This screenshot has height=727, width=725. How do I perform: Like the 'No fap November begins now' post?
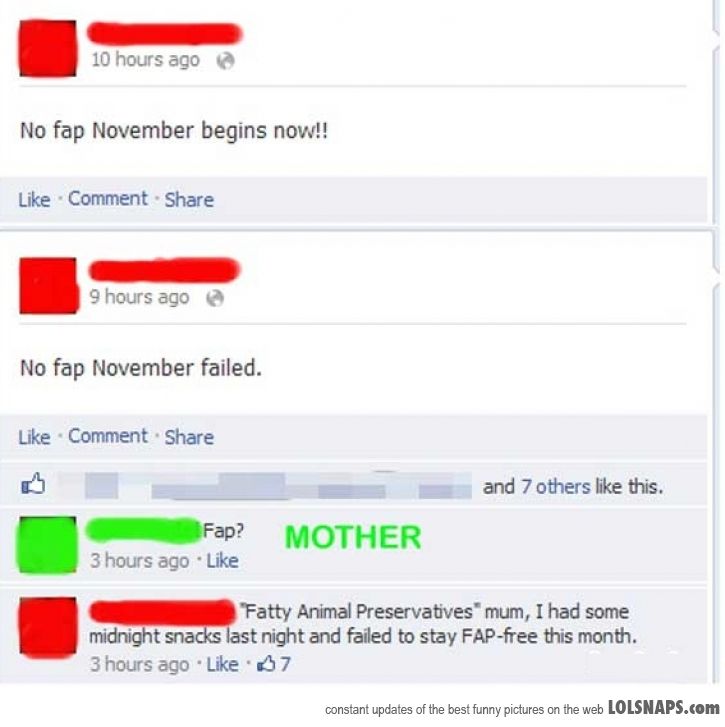pos(34,200)
